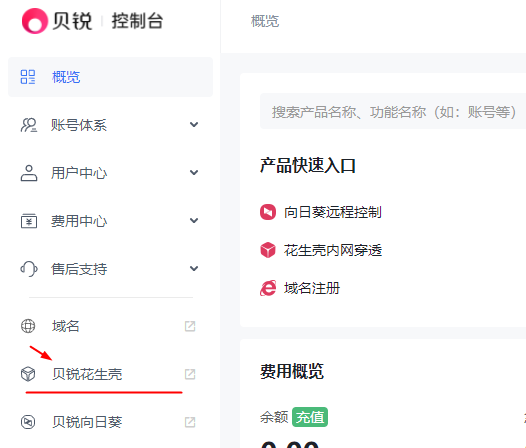Viewport: 526px width, 448px height.
Task: Open the 账号体系 menu item
Action: (x=110, y=125)
